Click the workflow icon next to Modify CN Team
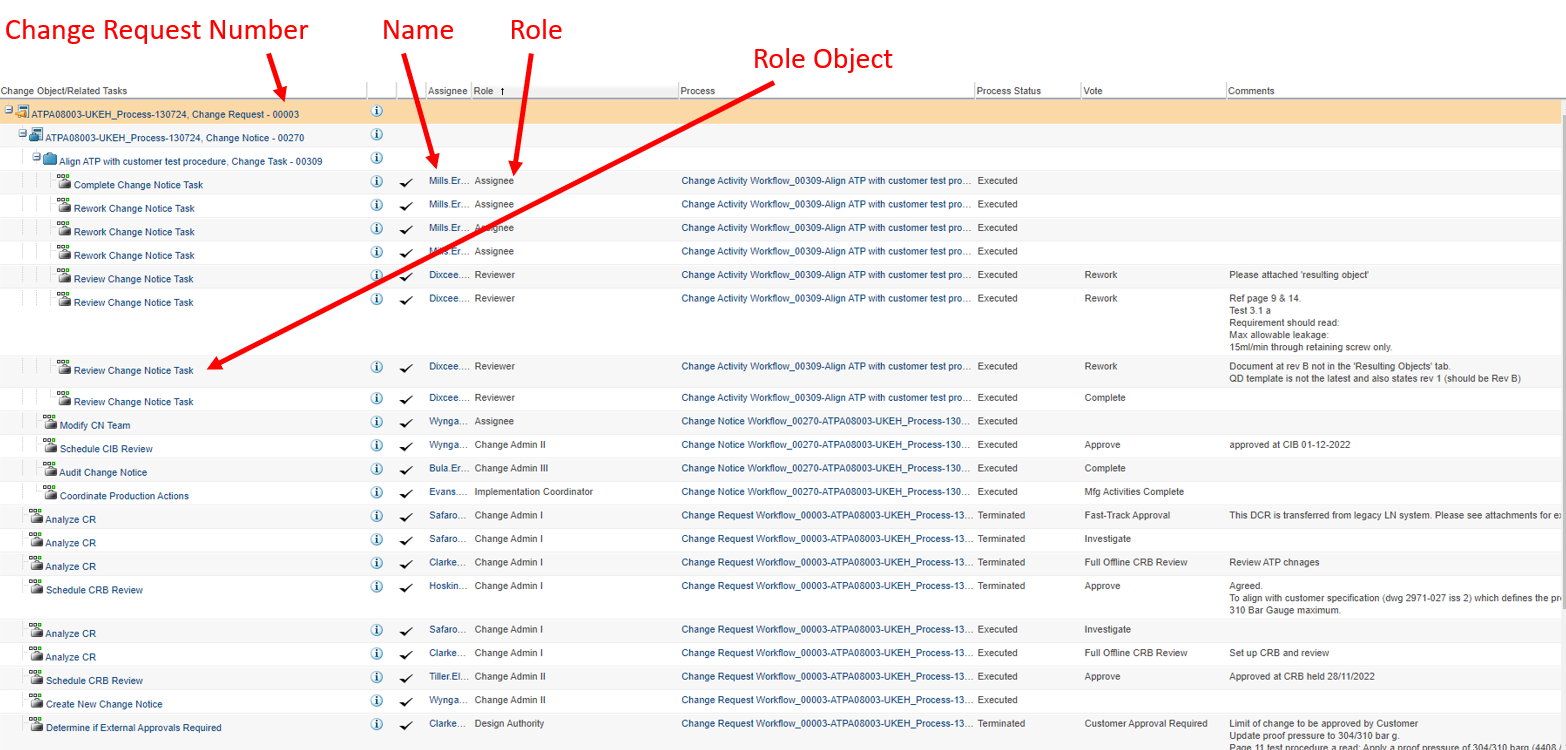 tap(50, 421)
